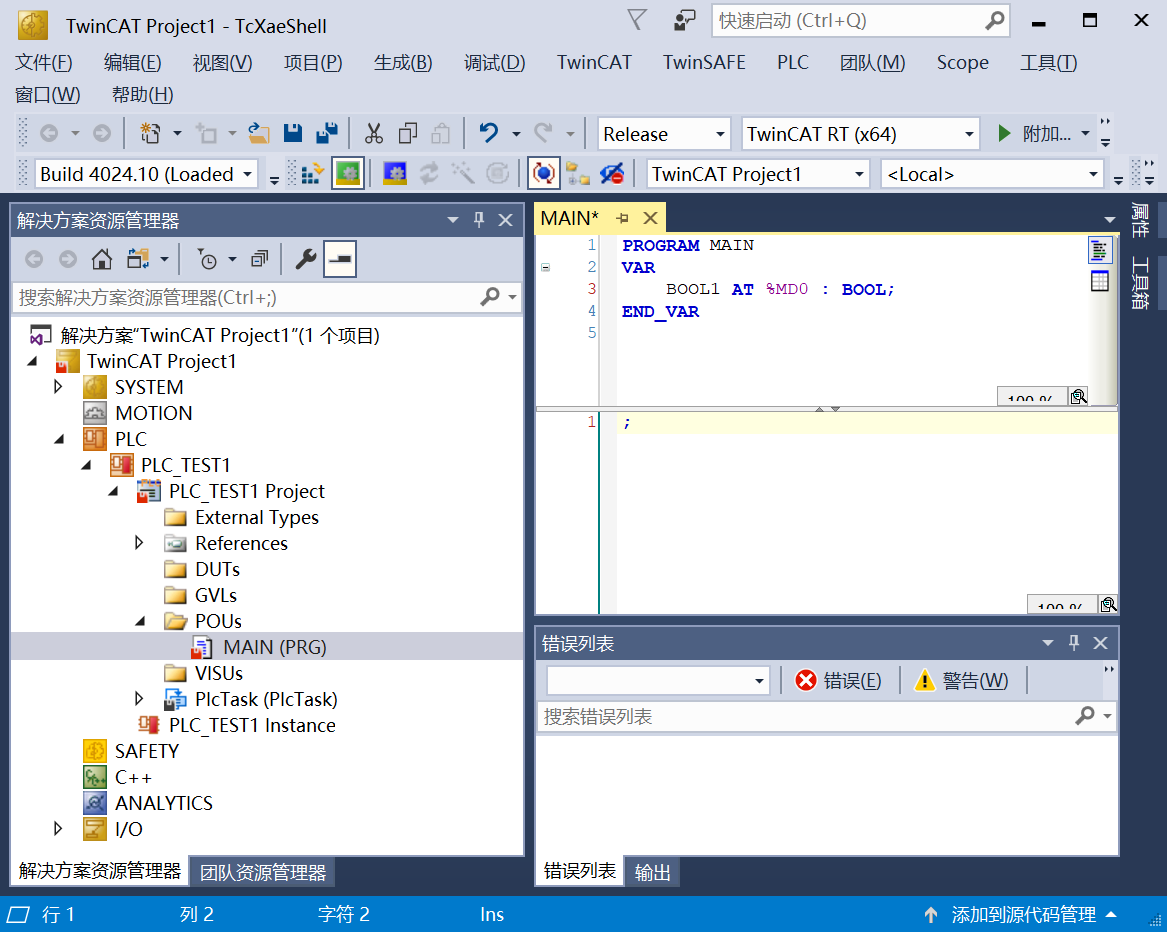Click the Home icon in Solution Explorer

coord(102,259)
